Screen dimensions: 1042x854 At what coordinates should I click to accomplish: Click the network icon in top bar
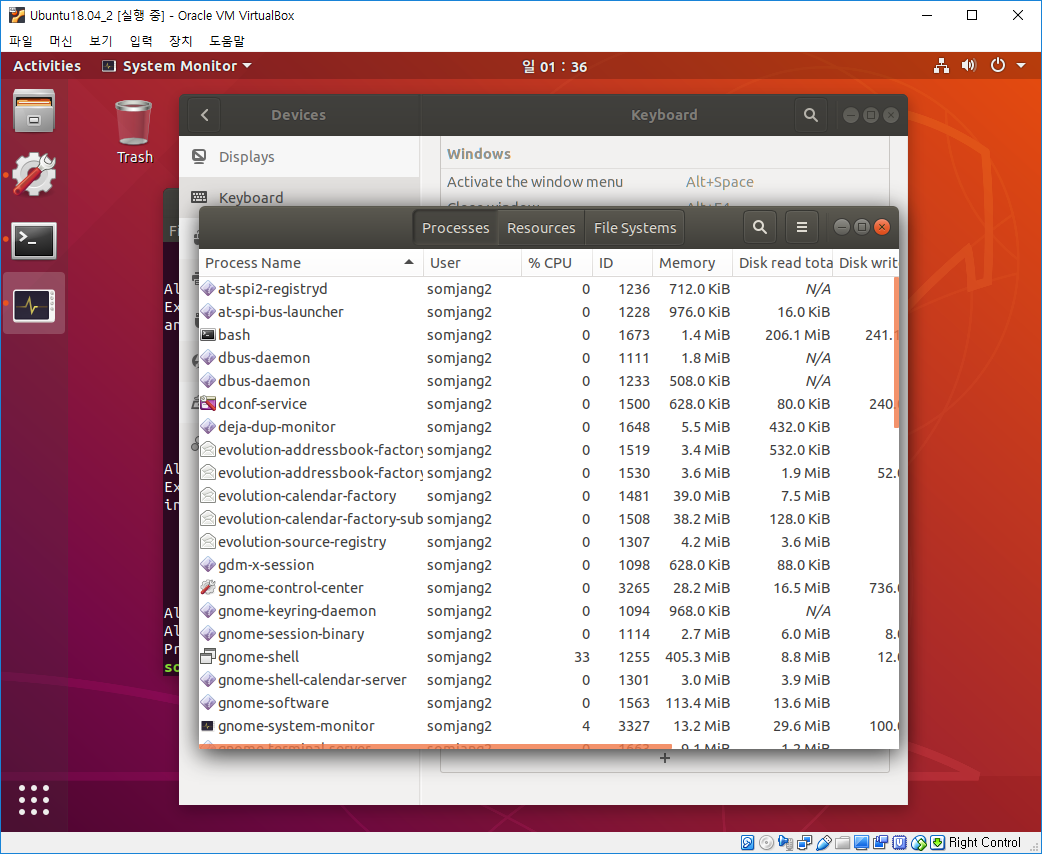(941, 66)
